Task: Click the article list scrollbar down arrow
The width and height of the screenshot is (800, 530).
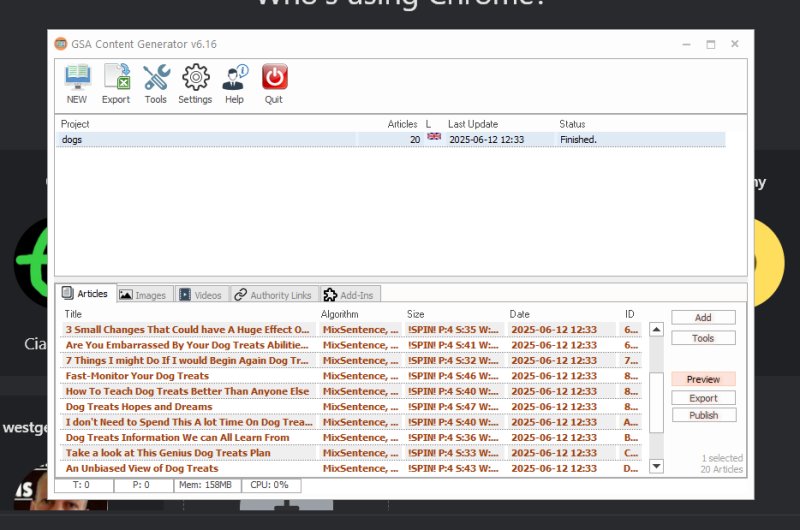Action: (656, 466)
